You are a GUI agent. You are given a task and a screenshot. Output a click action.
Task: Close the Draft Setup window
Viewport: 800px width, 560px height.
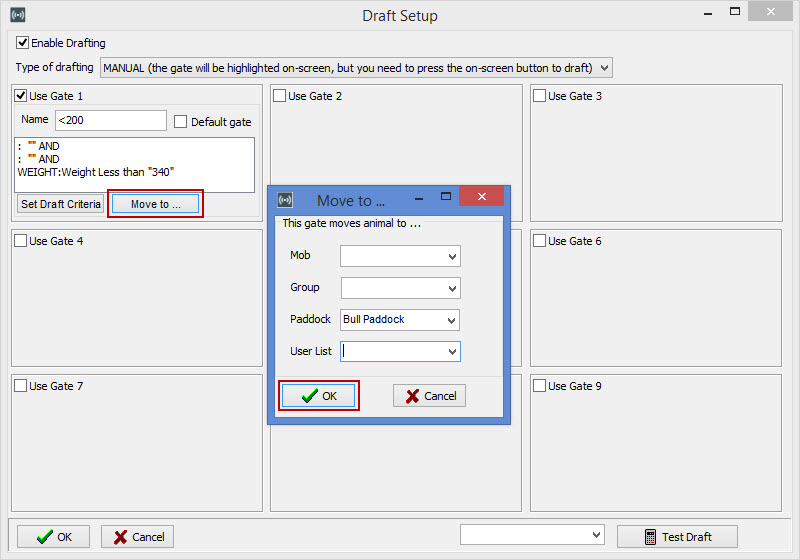click(770, 11)
